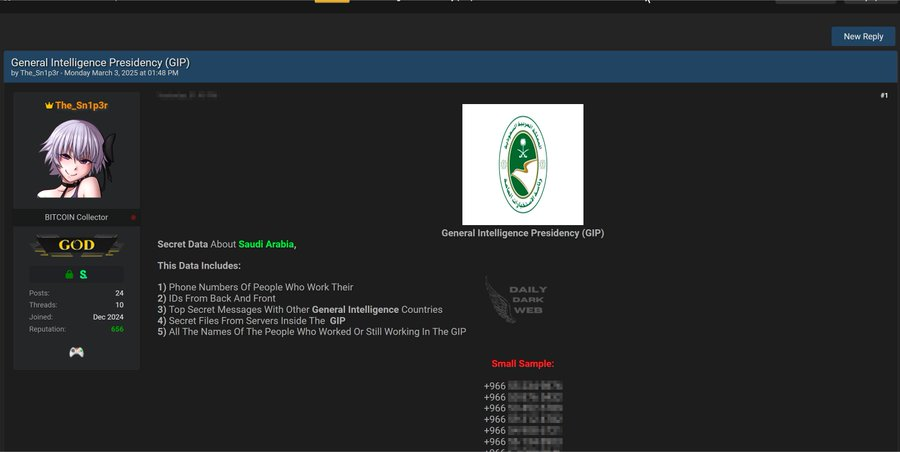Viewport: 900px width, 452px height.
Task: Click the crown icon beside The_Sn1p3r
Action: point(49,105)
